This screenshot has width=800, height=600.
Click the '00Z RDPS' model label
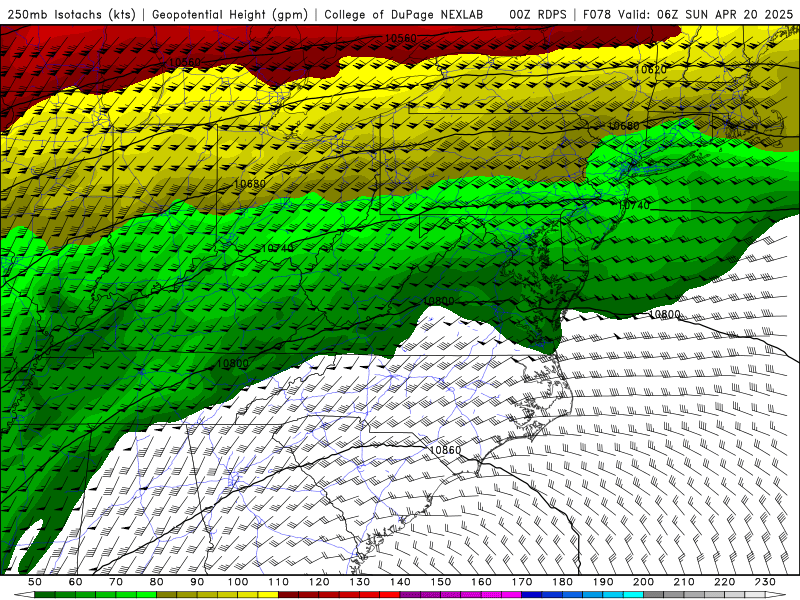(x=537, y=15)
